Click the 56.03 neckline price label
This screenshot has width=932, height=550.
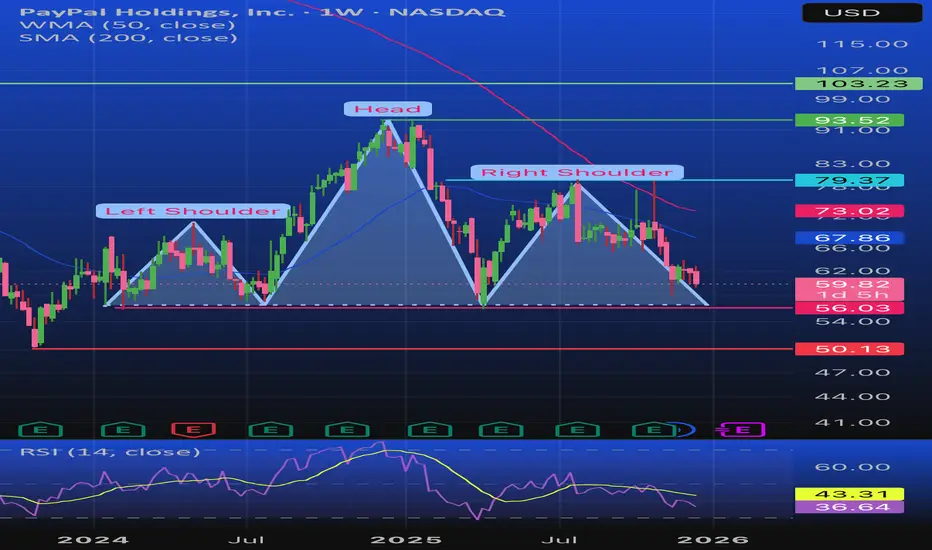coord(849,308)
